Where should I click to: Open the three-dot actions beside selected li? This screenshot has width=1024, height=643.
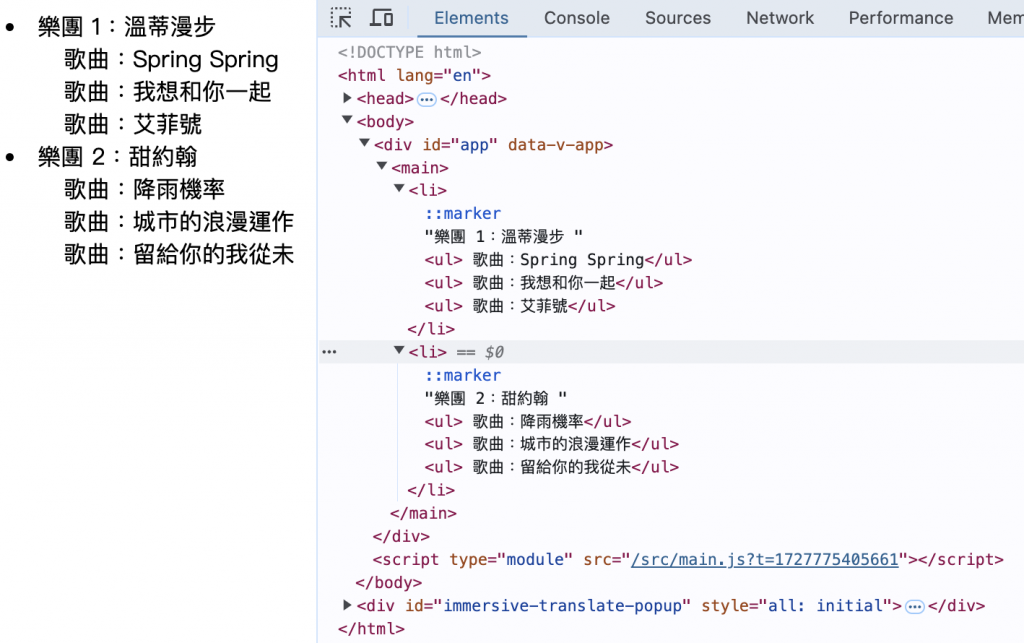tap(329, 352)
